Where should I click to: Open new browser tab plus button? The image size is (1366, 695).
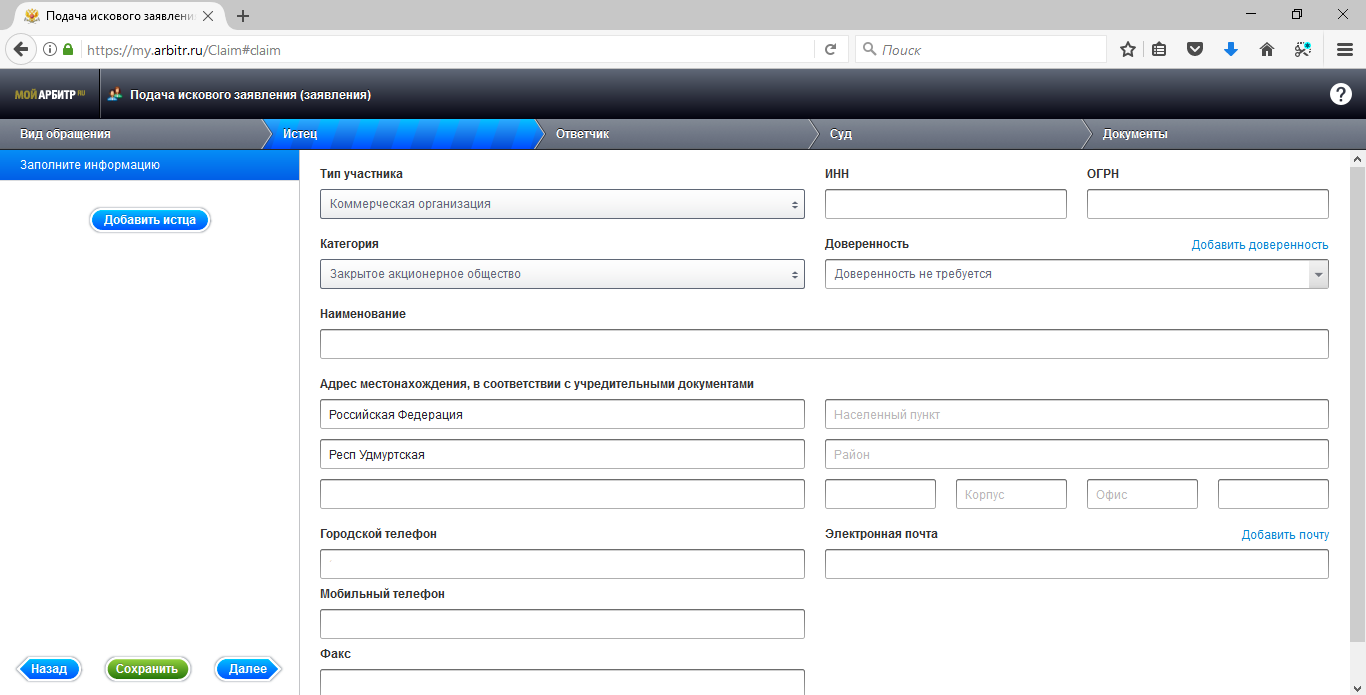243,16
